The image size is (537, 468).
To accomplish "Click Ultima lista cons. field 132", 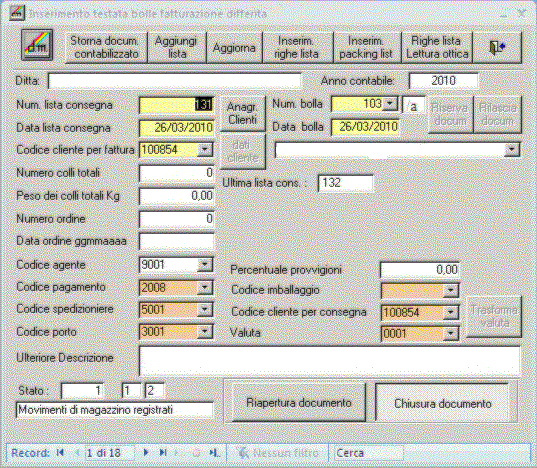I will coord(346,183).
